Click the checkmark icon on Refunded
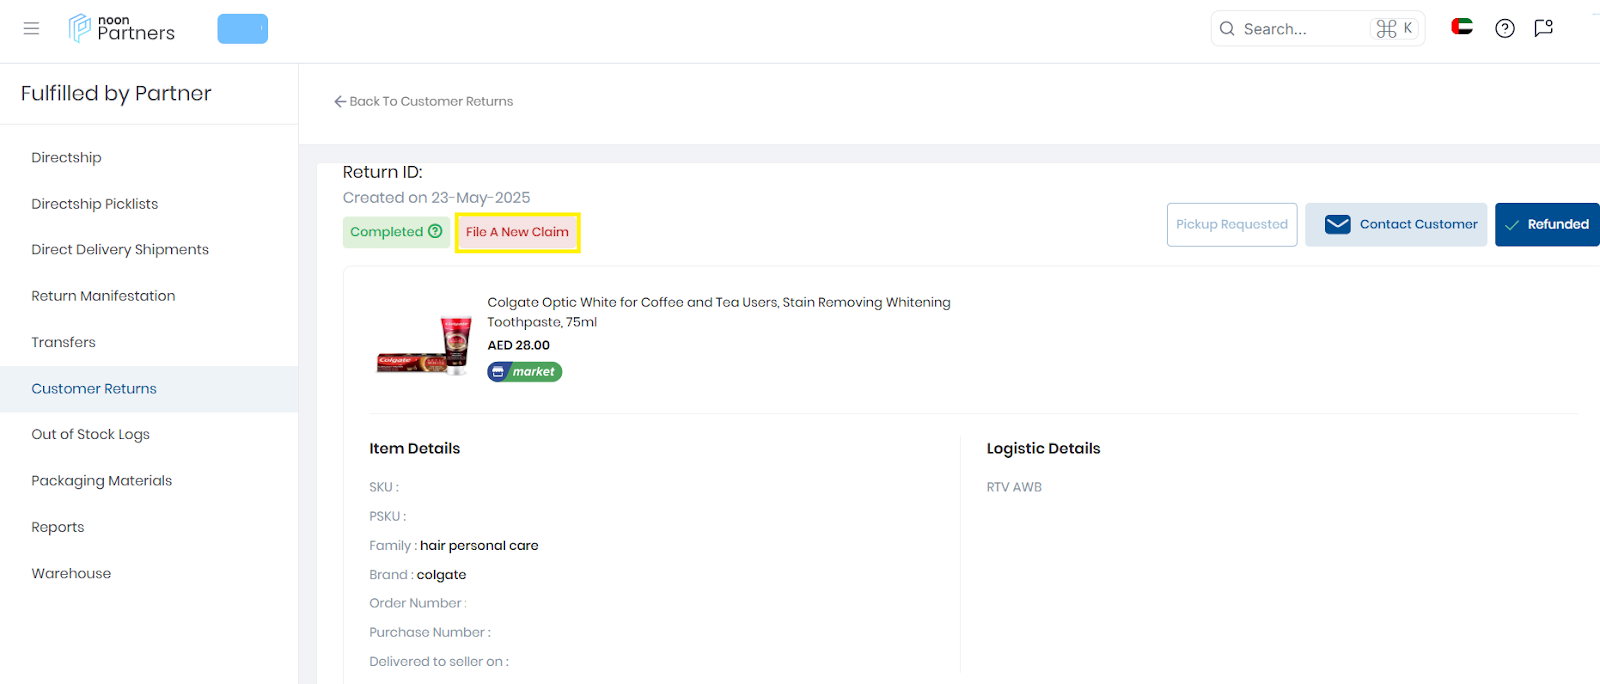1600x684 pixels. (1512, 225)
